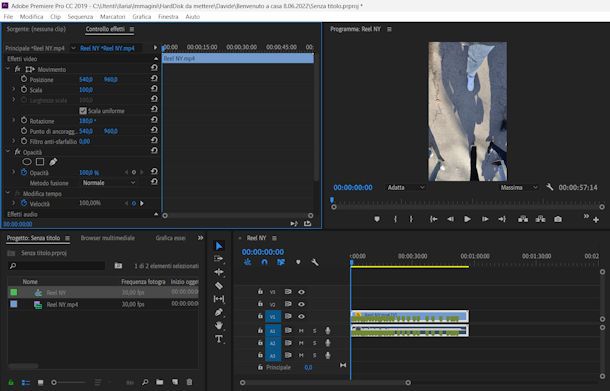The width and height of the screenshot is (610, 391).
Task: Click Mark In button
Action: (395, 219)
